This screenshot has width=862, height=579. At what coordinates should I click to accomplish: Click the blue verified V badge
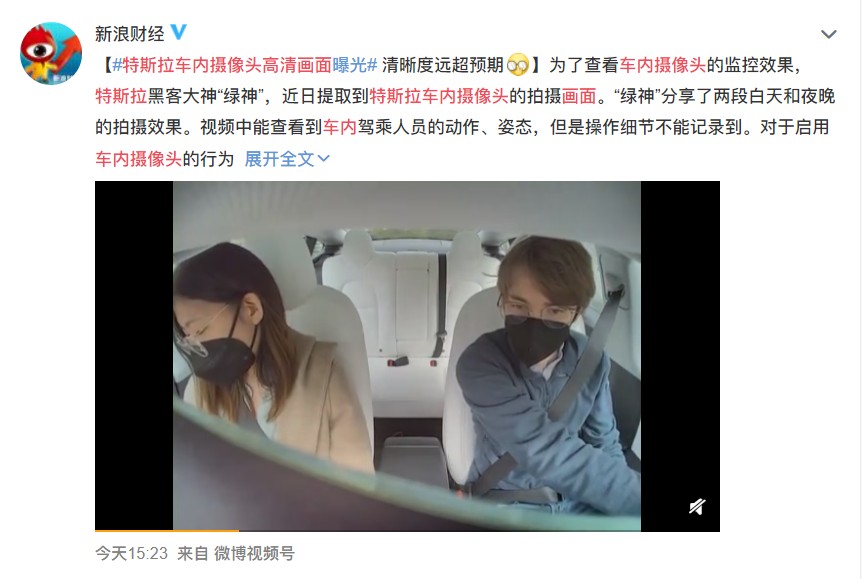point(179,32)
